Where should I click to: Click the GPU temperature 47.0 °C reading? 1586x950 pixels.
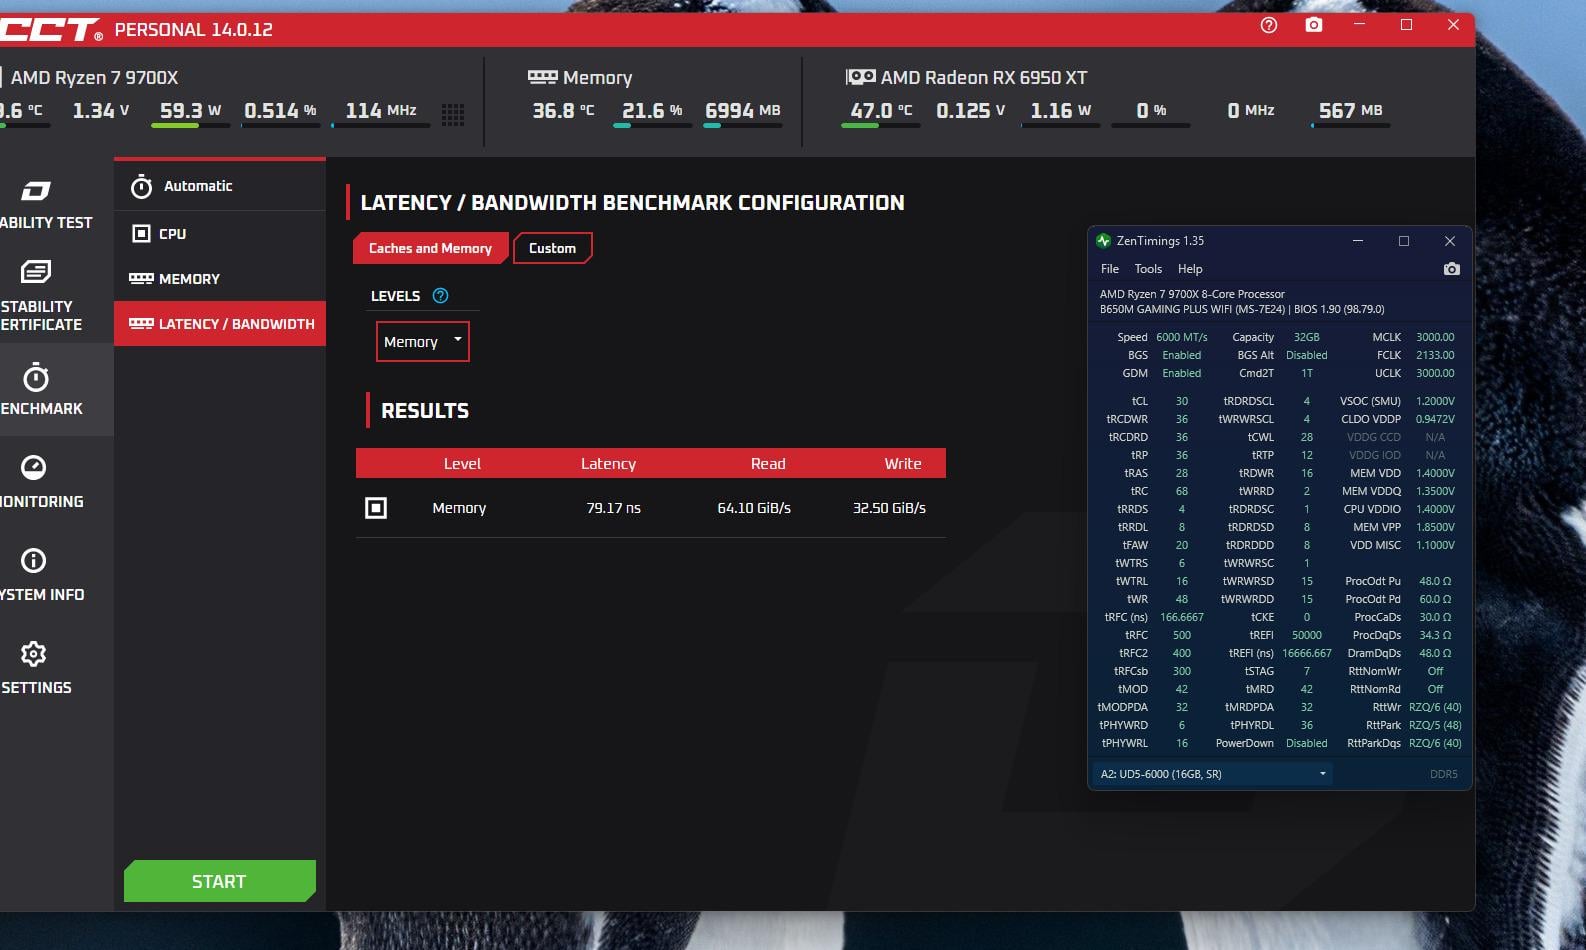click(x=881, y=110)
